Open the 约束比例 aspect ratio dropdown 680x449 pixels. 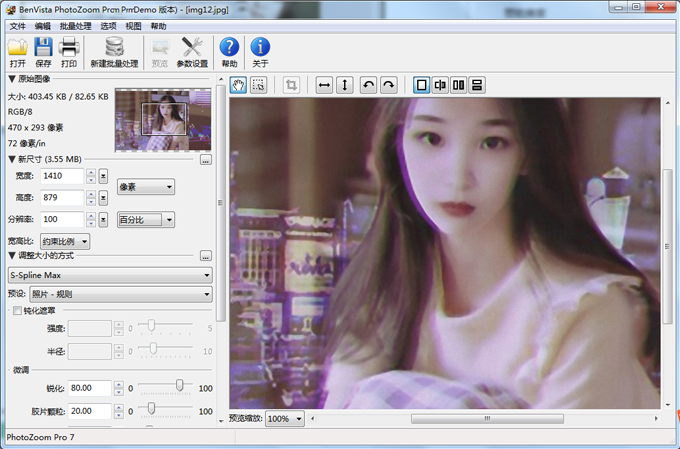(72, 241)
